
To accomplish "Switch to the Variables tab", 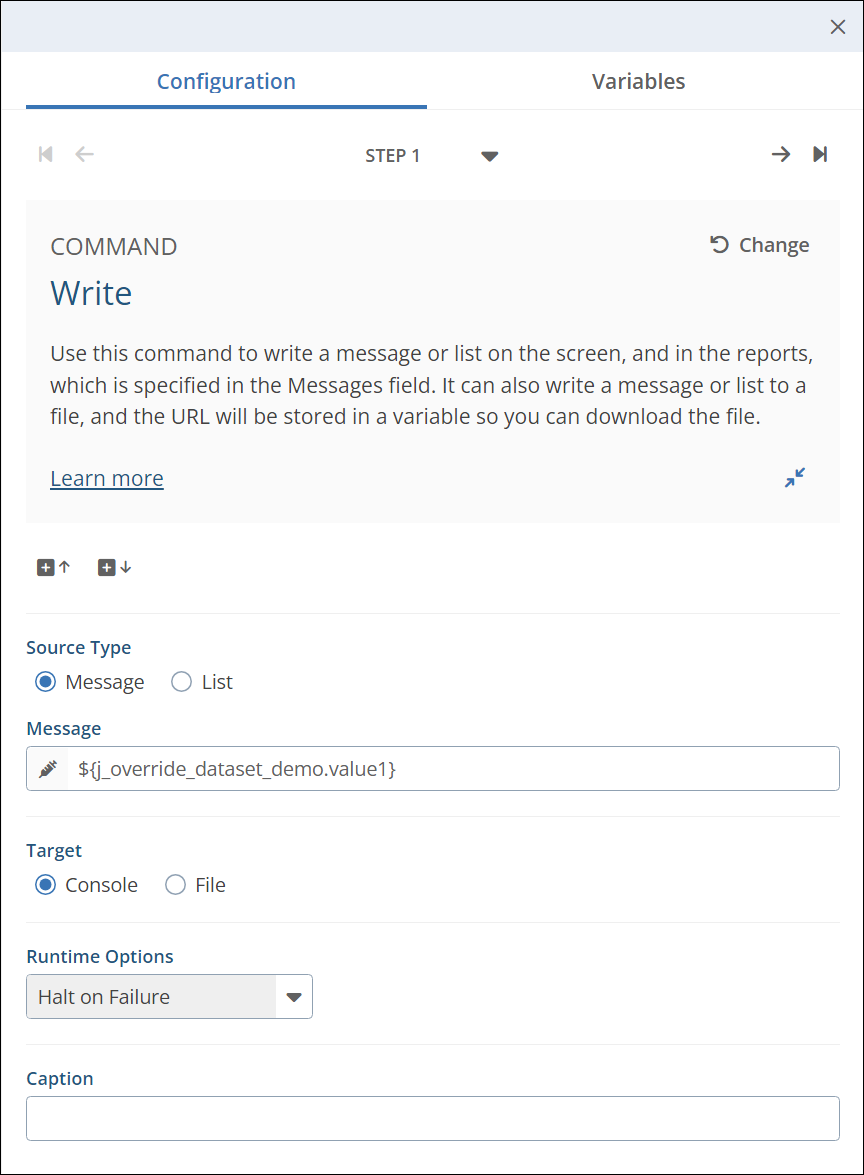I will pyautogui.click(x=638, y=82).
